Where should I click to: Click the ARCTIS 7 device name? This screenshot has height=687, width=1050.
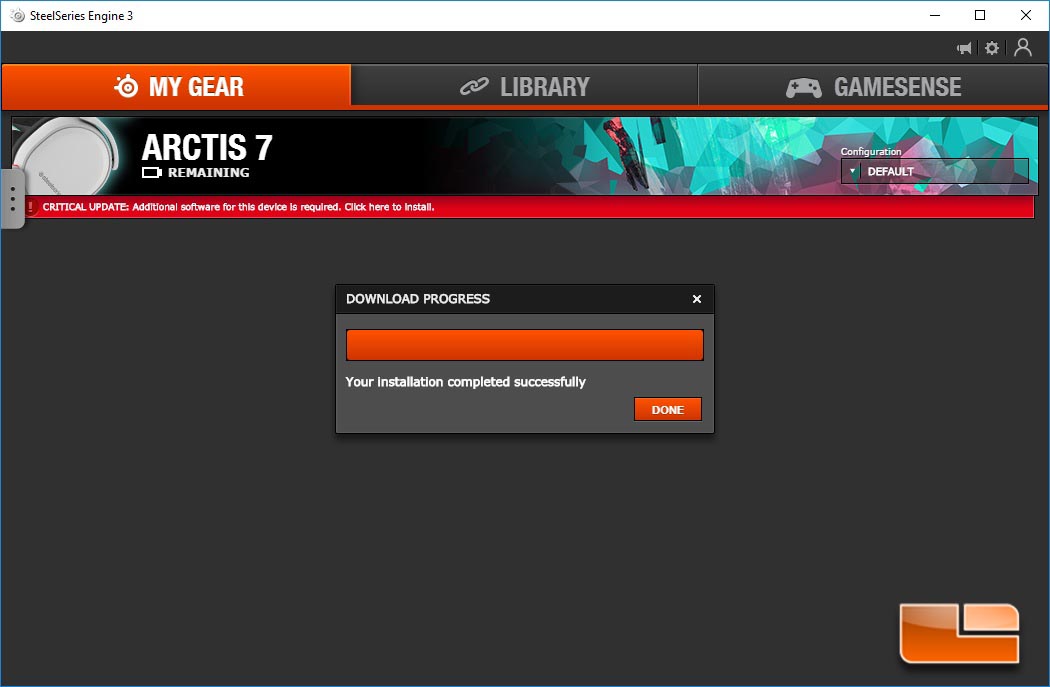click(x=207, y=147)
